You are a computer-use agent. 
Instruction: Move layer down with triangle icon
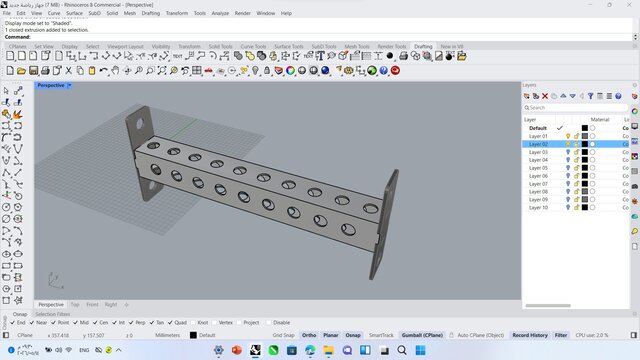573,96
